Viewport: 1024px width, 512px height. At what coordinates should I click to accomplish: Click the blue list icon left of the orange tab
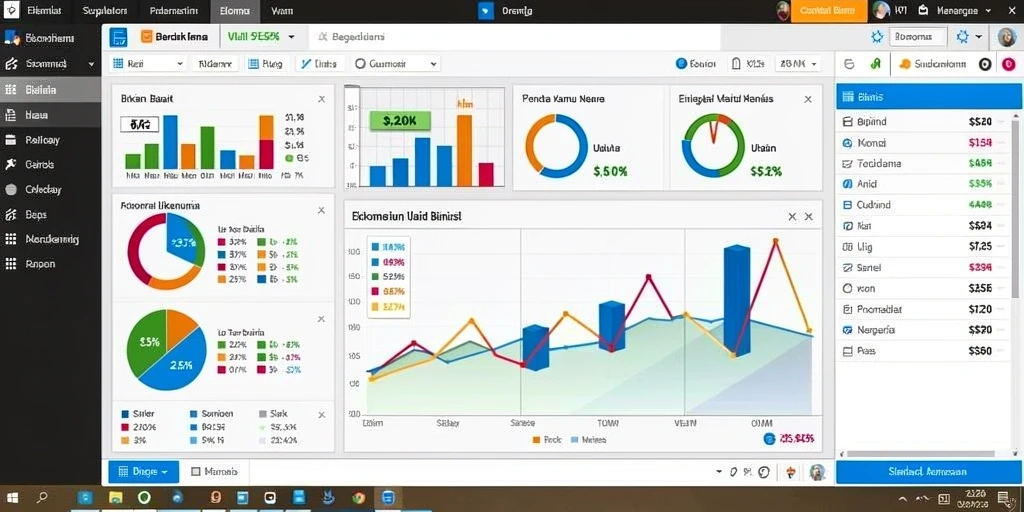pyautogui.click(x=119, y=37)
